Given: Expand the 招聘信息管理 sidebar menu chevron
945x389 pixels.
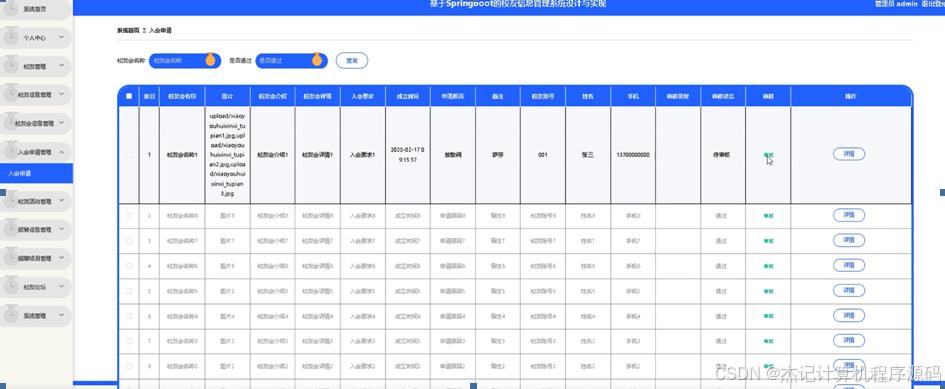Looking at the screenshot, I should click(x=61, y=229).
